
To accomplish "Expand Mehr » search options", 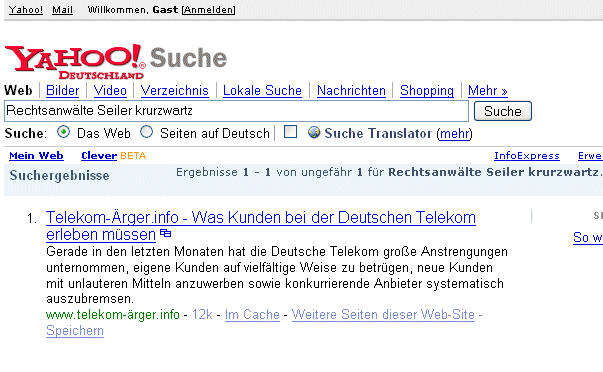I will pyautogui.click(x=488, y=91).
